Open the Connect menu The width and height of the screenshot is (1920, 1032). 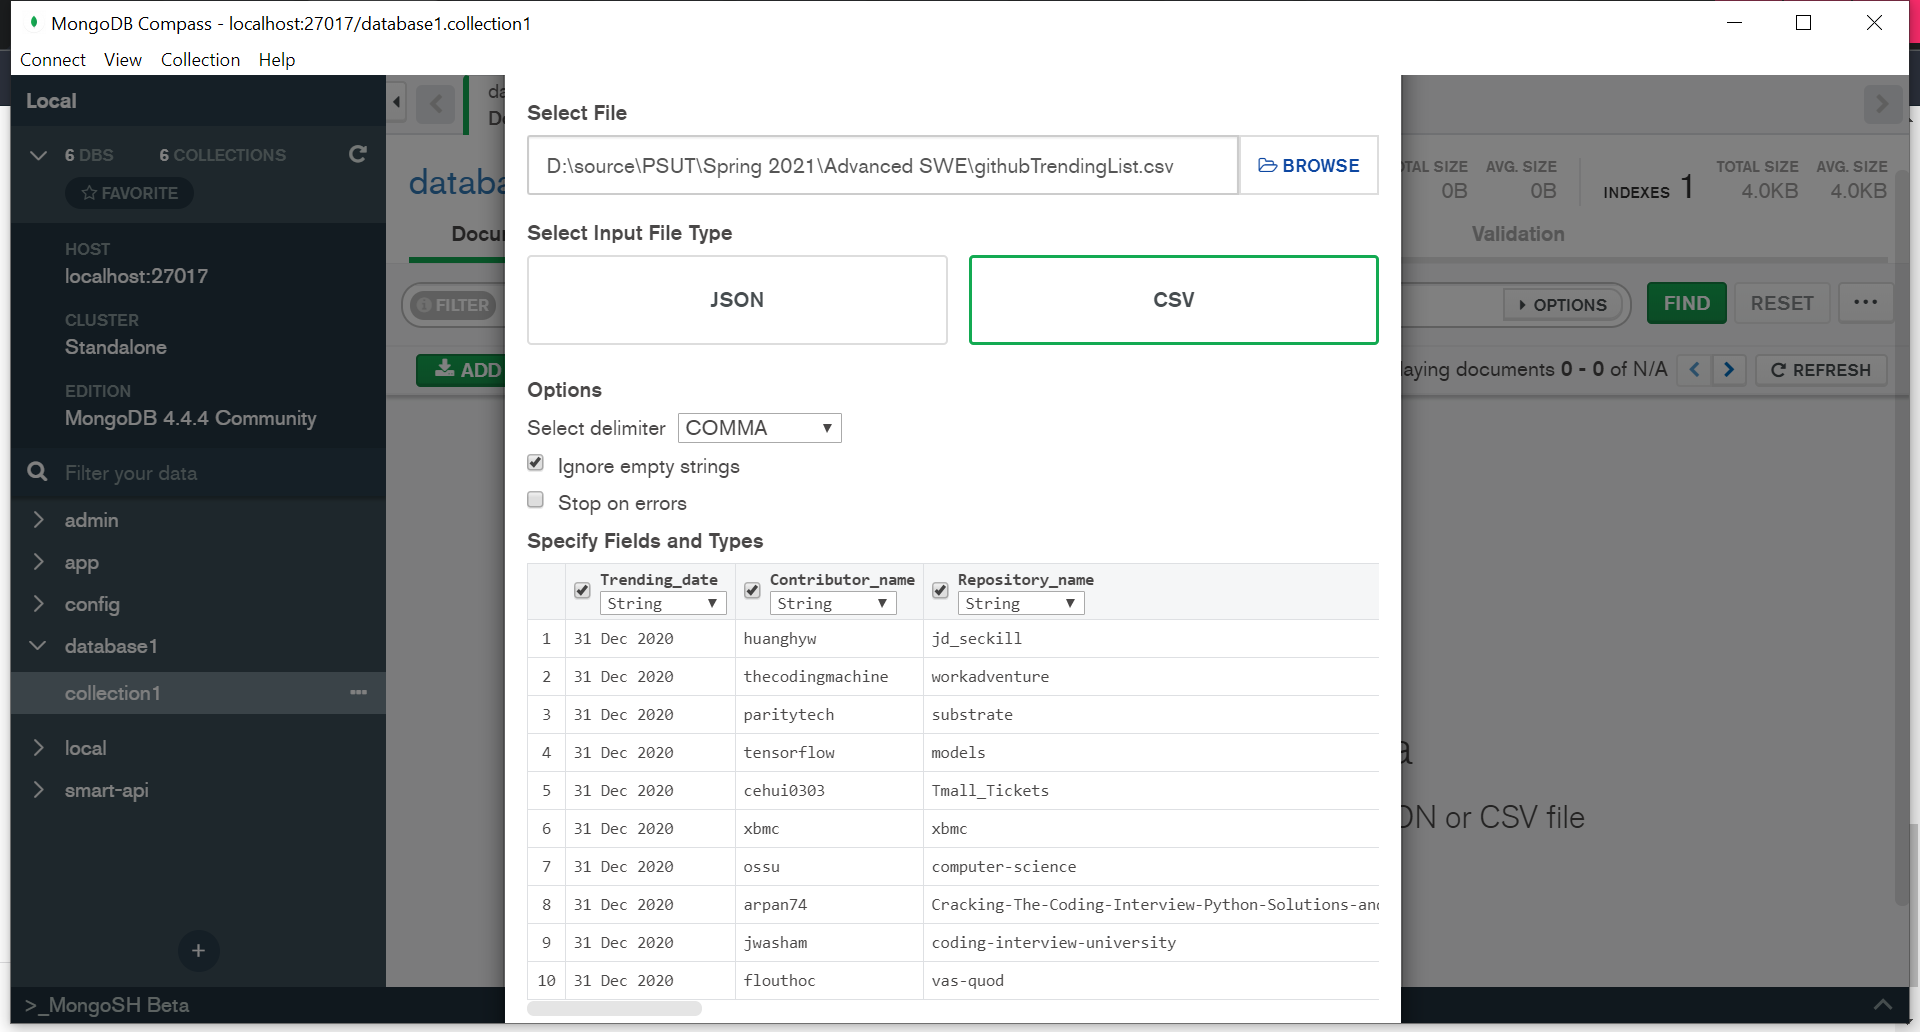point(52,60)
